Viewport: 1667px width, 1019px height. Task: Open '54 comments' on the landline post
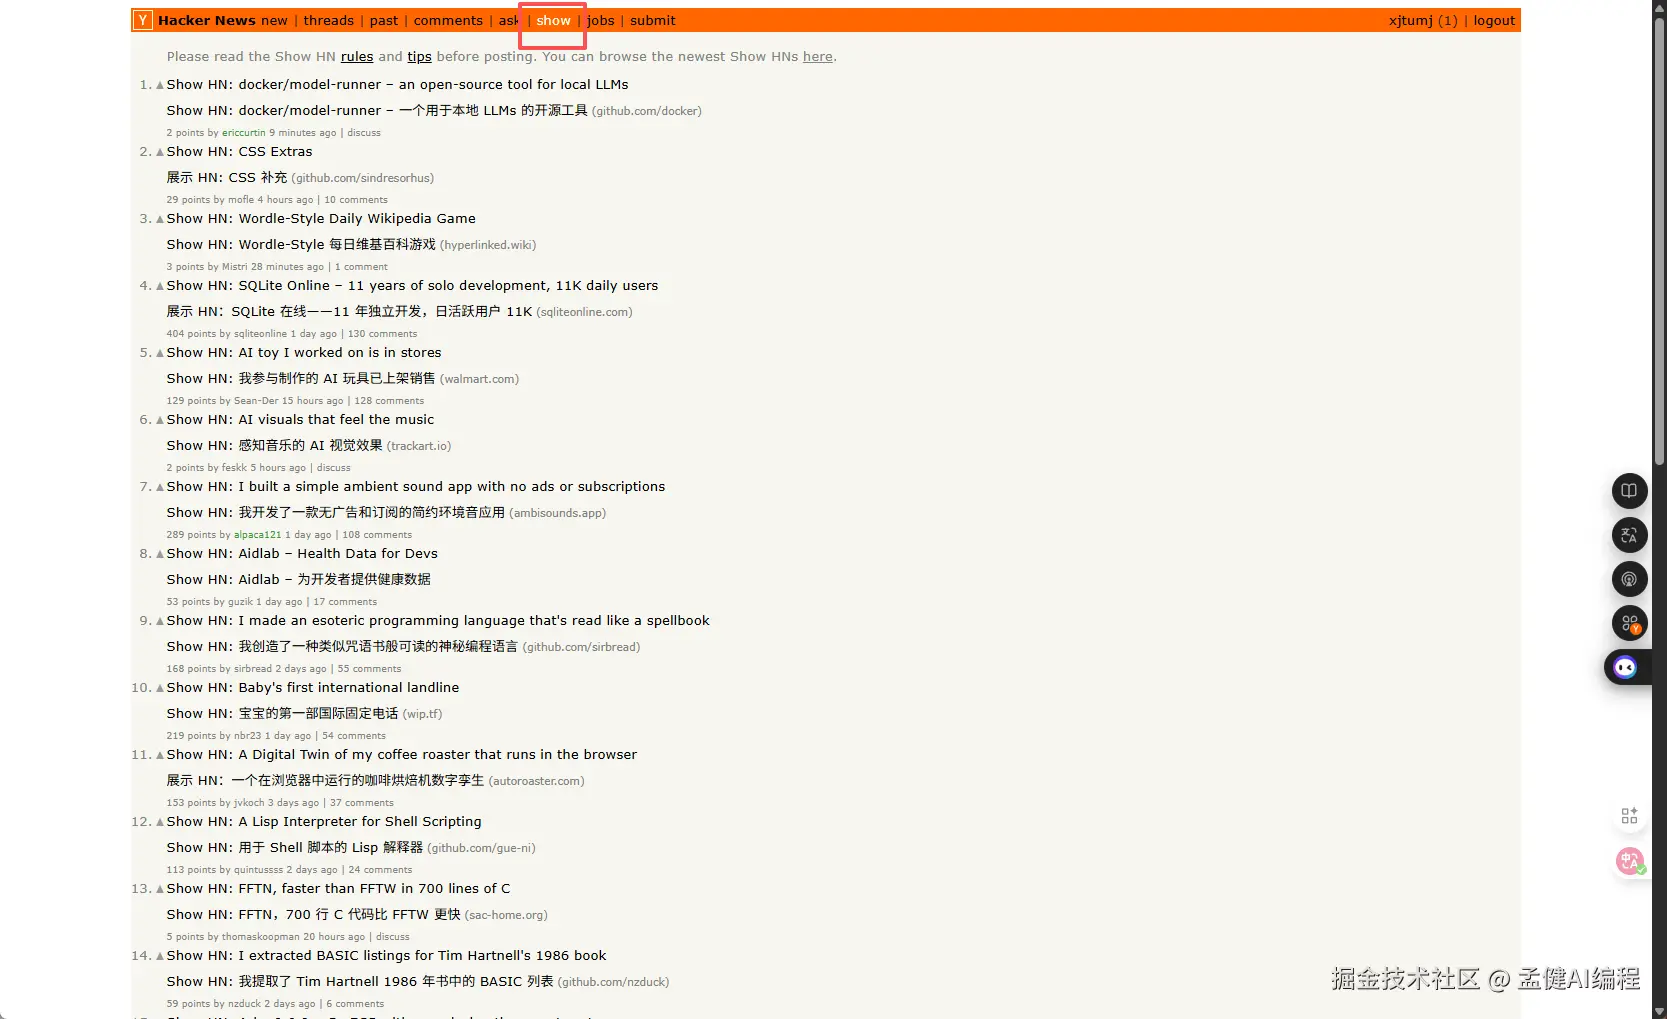coord(354,736)
